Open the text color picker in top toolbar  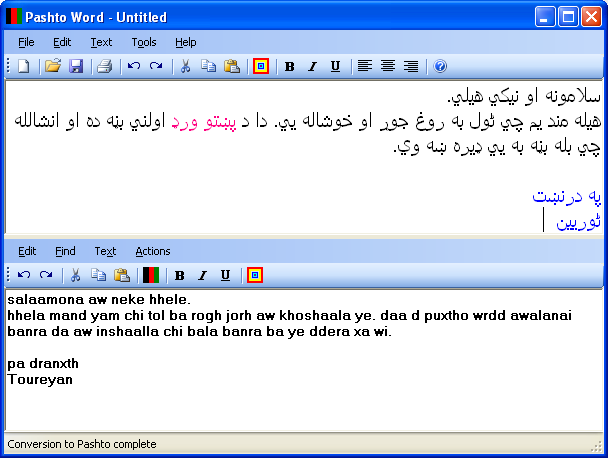click(261, 66)
